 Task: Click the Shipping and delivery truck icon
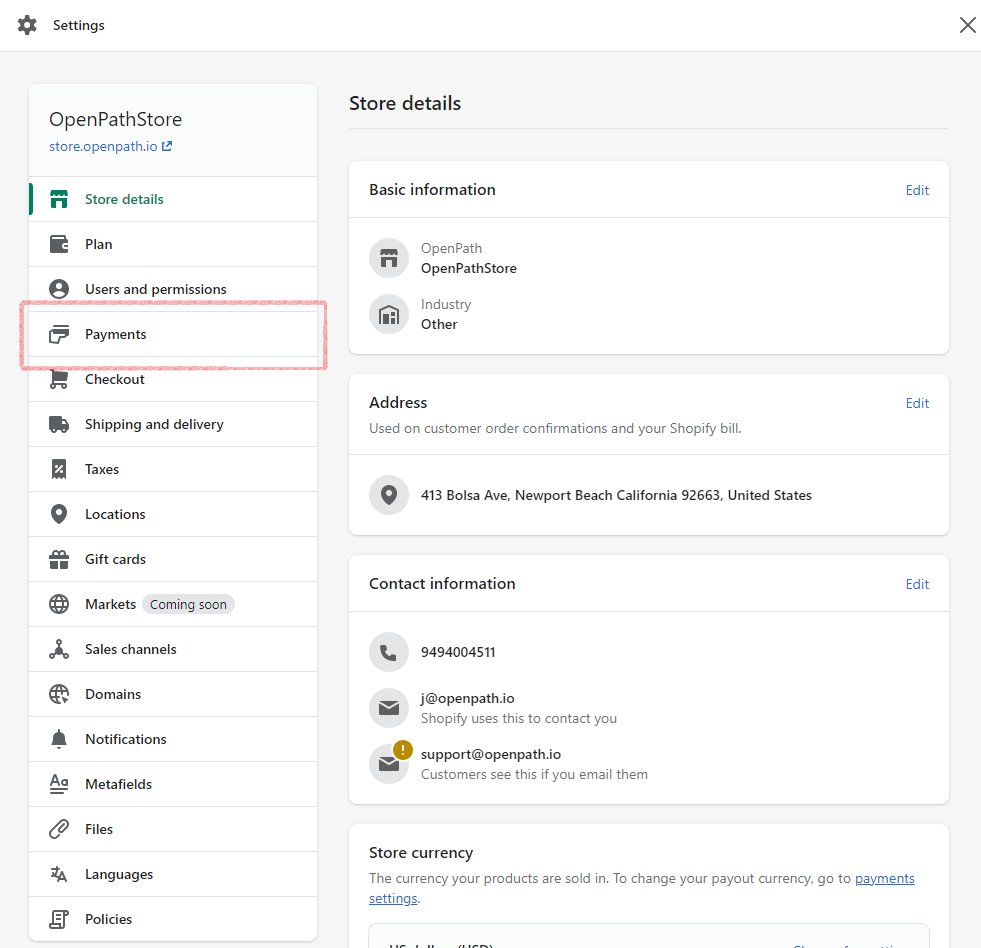(59, 424)
